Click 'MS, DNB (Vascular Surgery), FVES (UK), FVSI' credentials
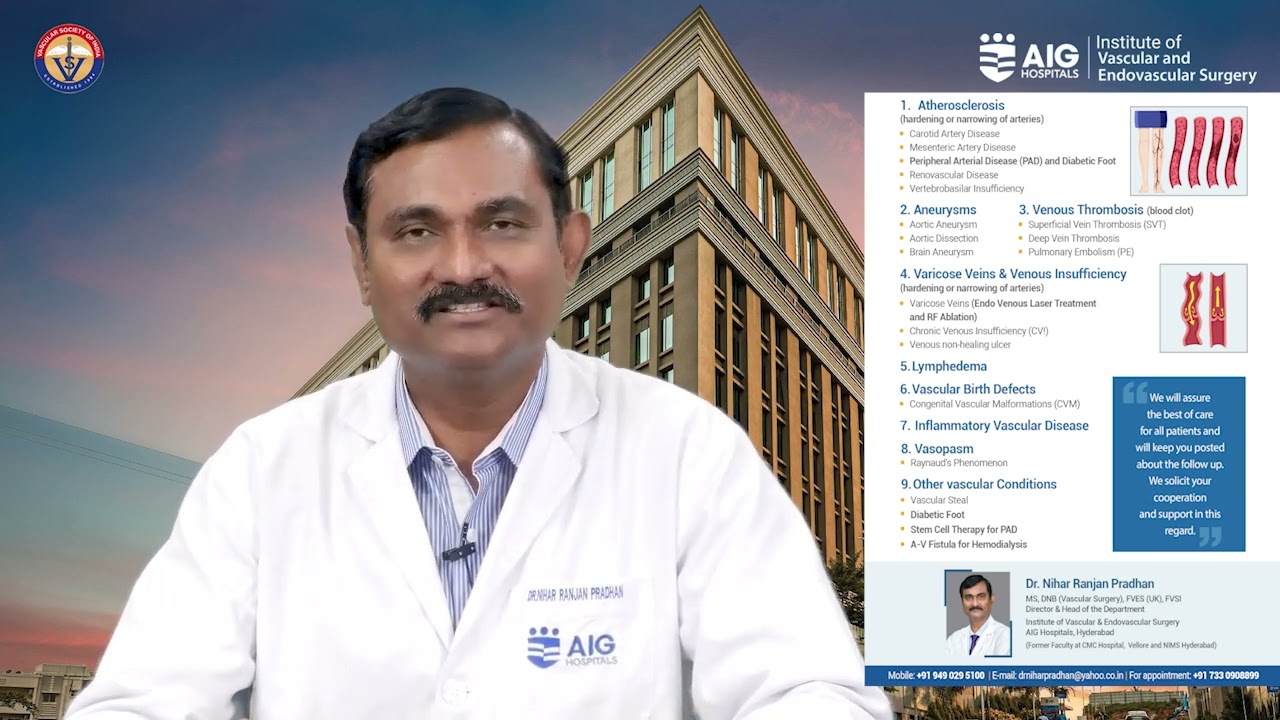 1103,599
